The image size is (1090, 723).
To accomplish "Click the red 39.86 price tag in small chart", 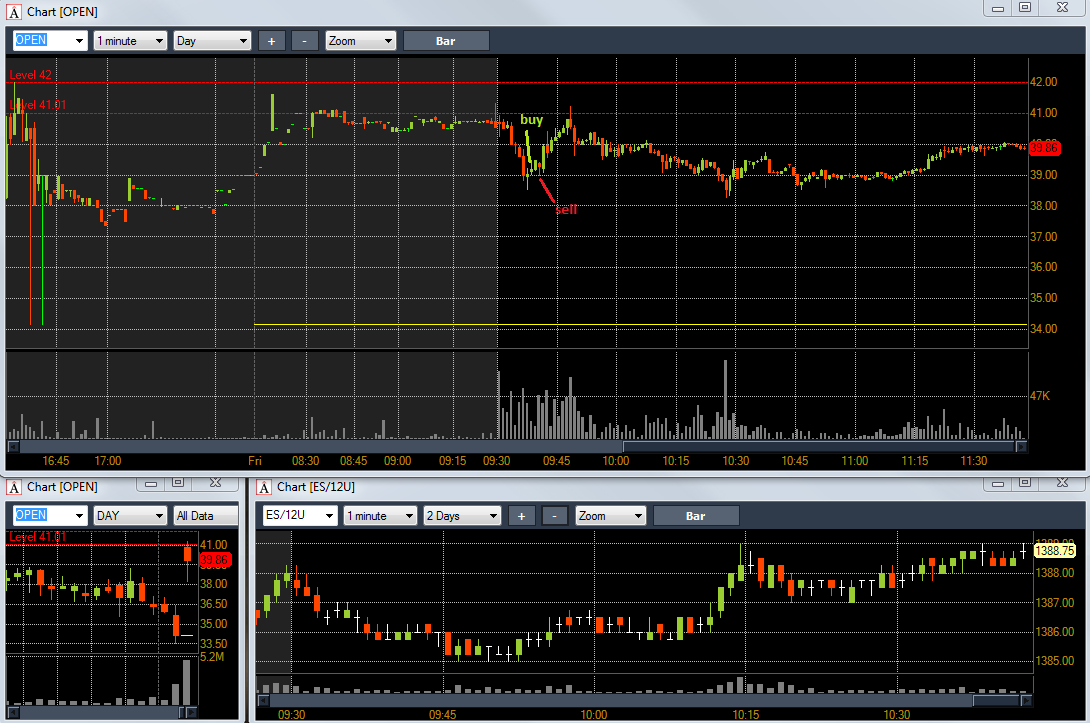I will click(x=215, y=560).
